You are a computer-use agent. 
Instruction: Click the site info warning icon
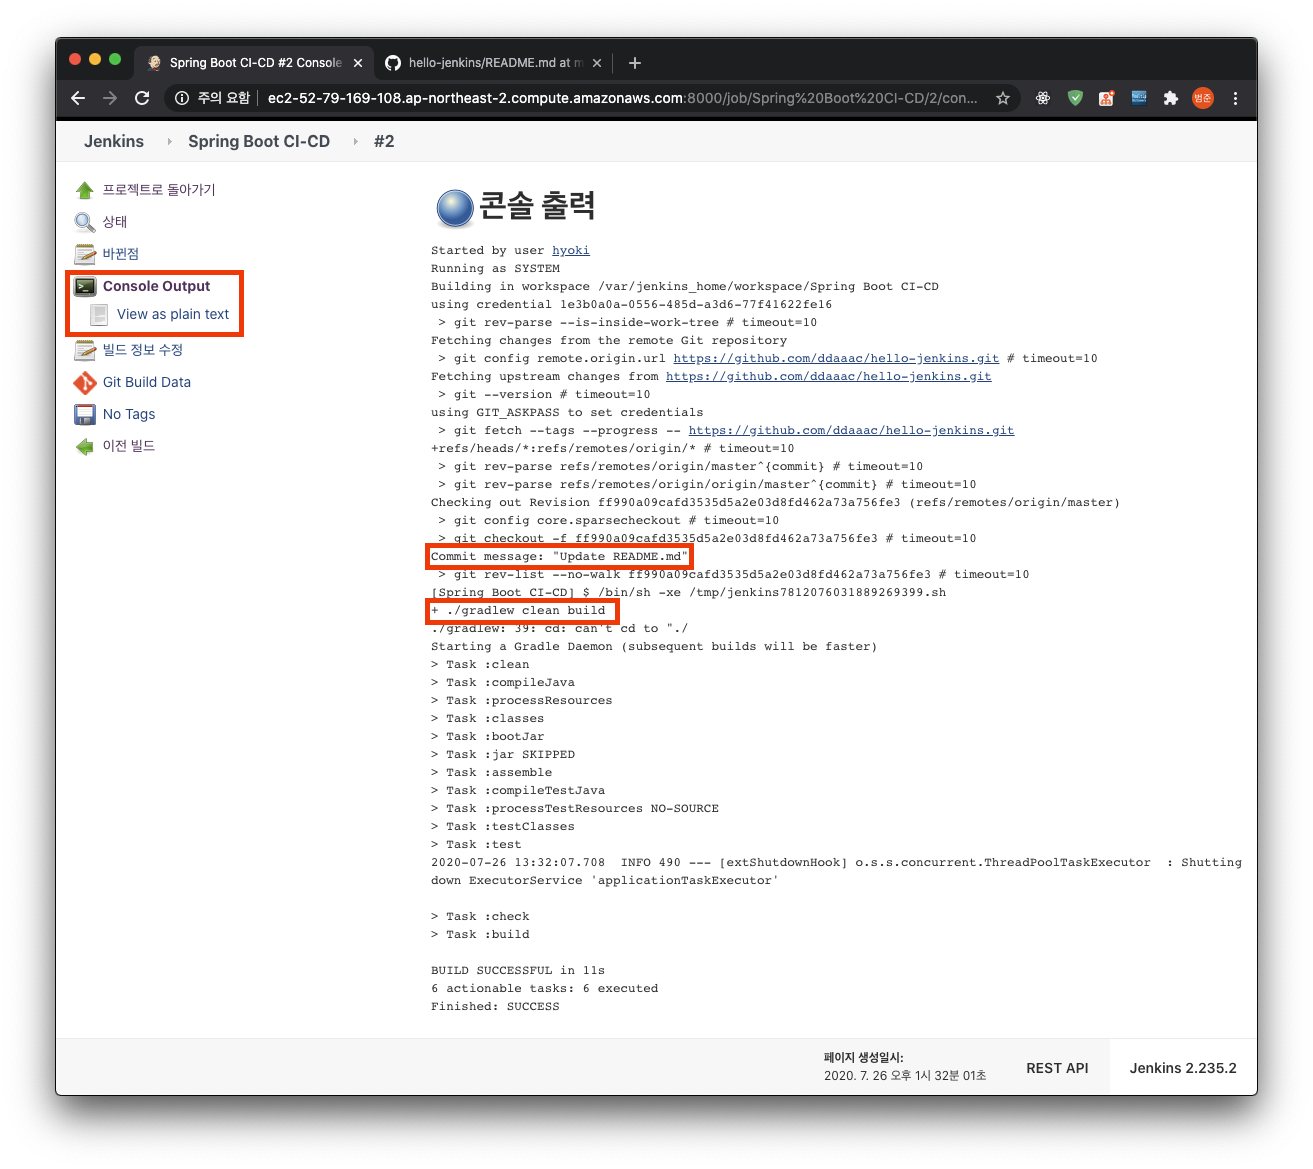coord(182,98)
